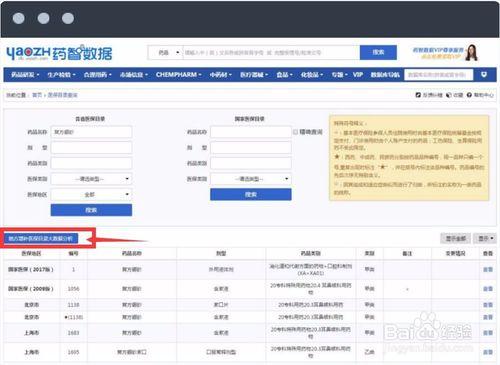Expand 医疗器械 nav menu

tap(254, 75)
